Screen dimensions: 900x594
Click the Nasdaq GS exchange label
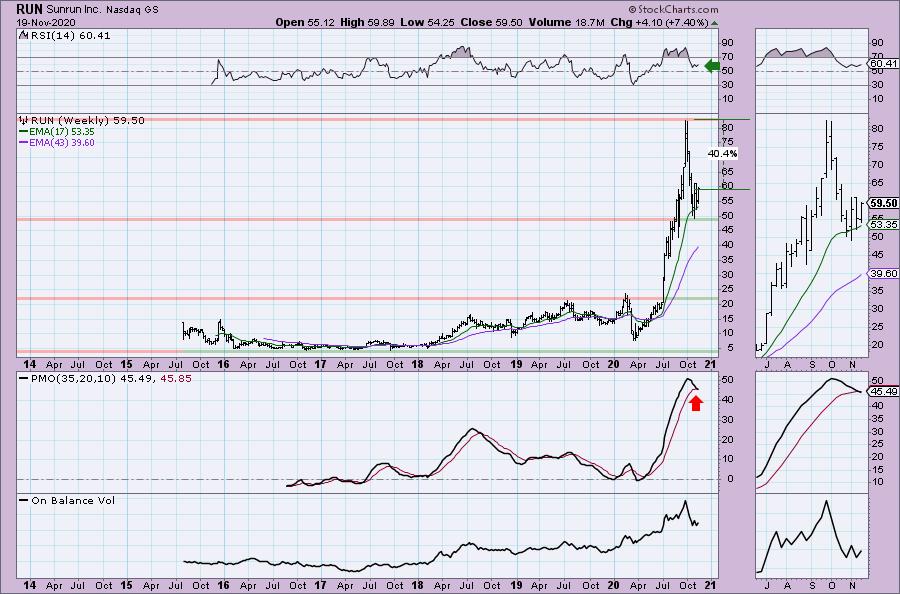(133, 10)
